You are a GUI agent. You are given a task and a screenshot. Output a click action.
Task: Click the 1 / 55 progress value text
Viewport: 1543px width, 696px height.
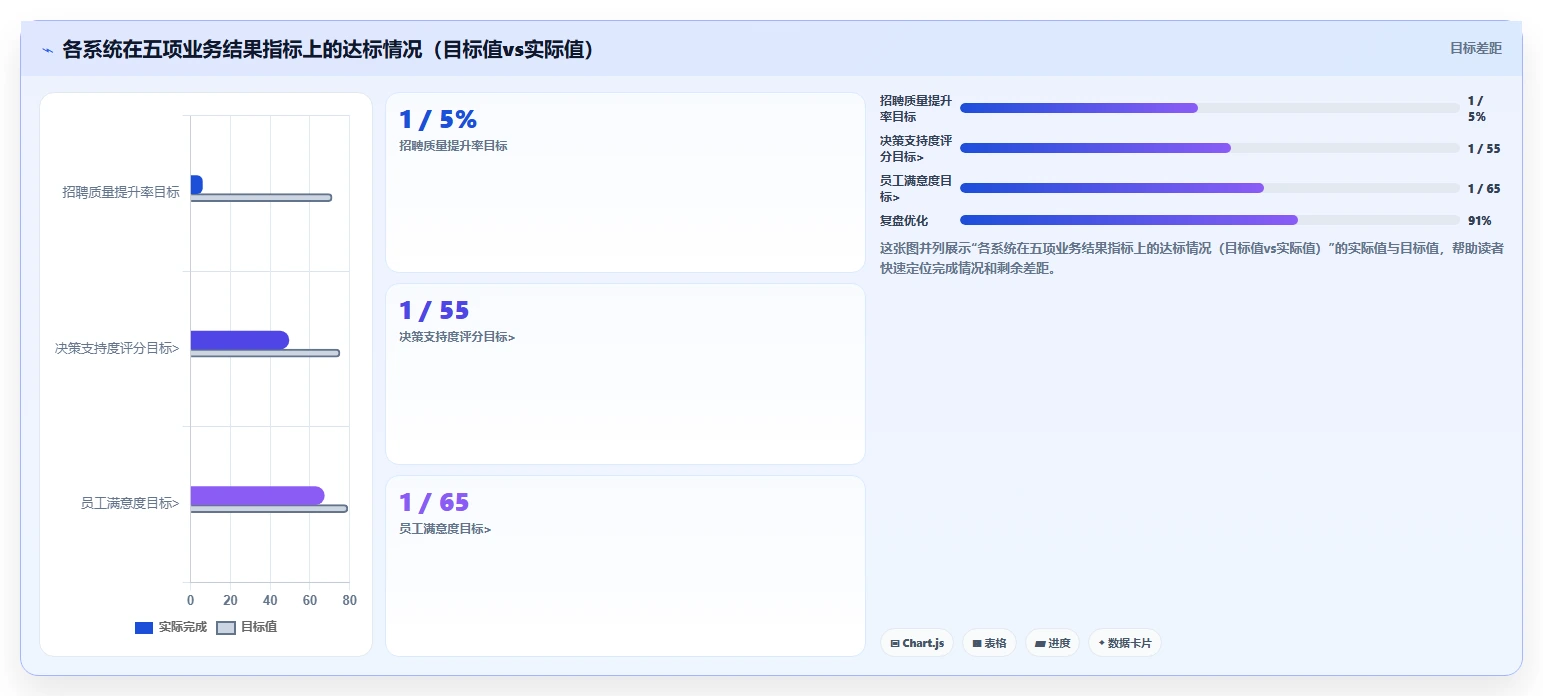[x=1484, y=149]
